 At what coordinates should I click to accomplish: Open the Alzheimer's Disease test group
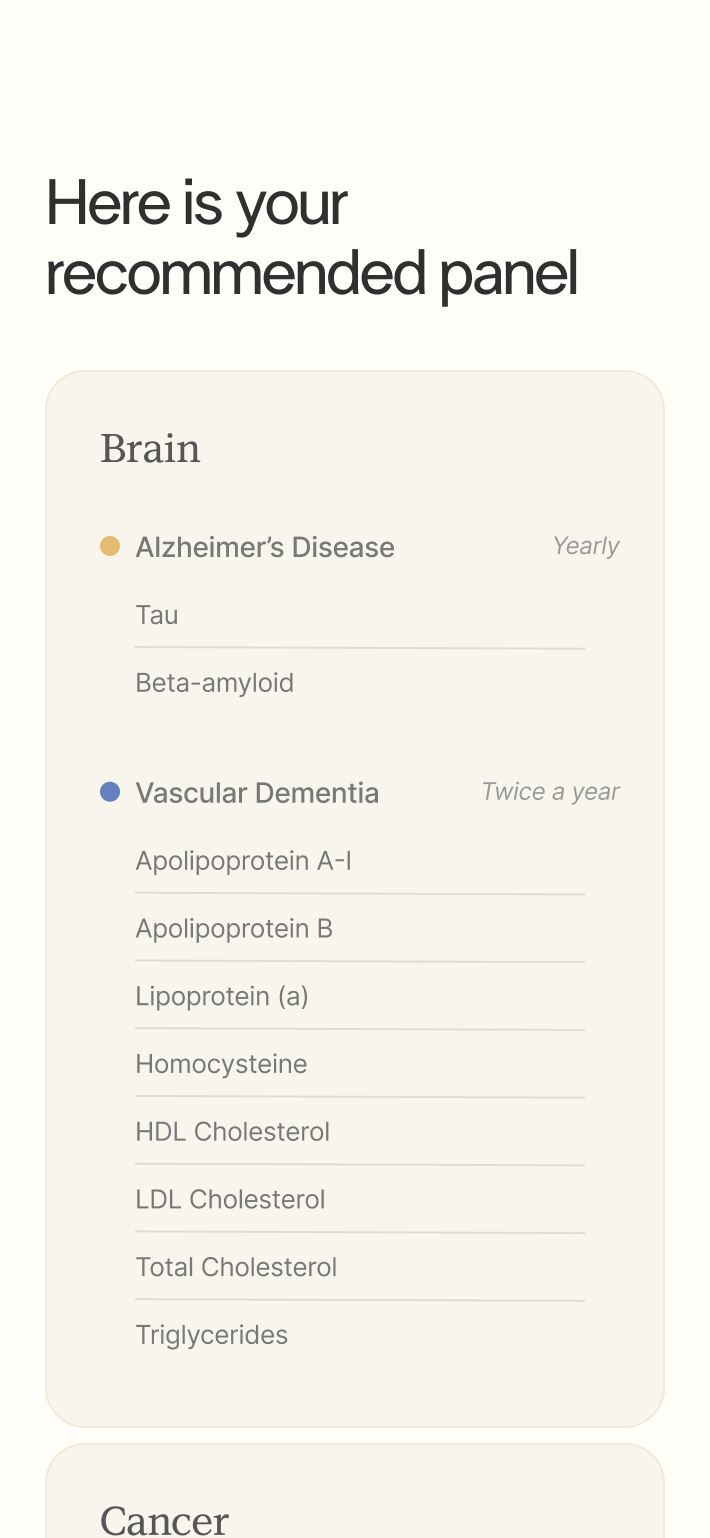265,547
